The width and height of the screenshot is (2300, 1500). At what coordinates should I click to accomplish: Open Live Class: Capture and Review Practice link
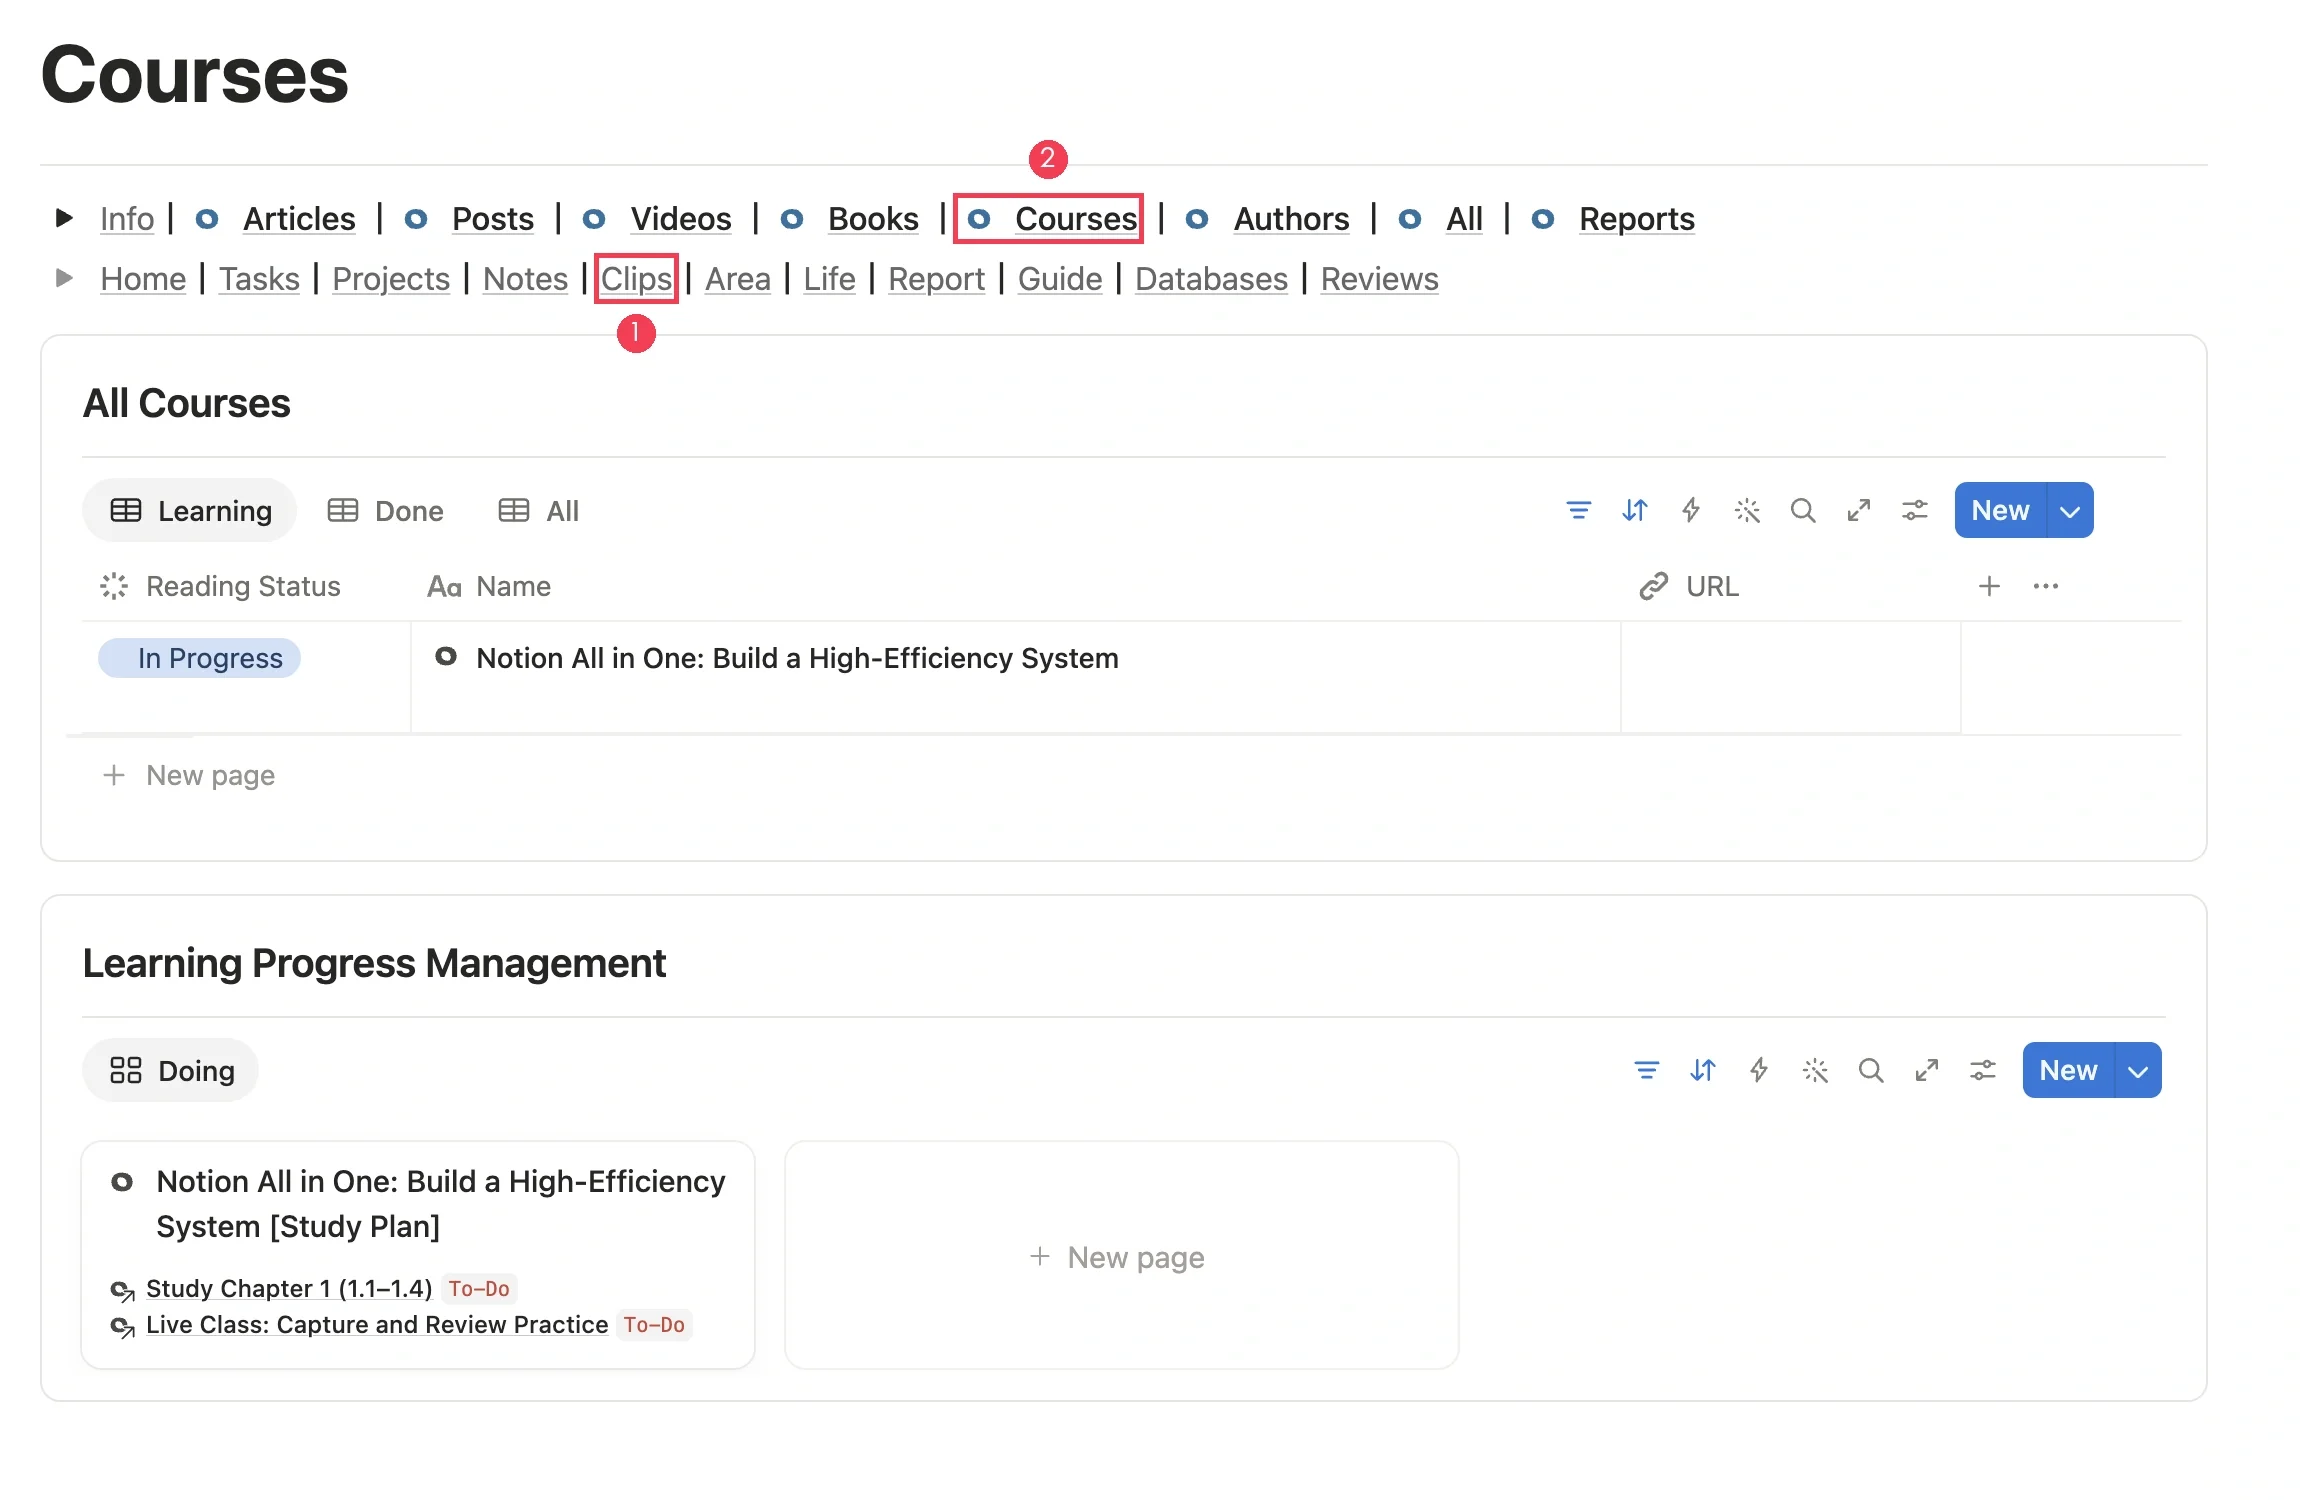tap(377, 1324)
